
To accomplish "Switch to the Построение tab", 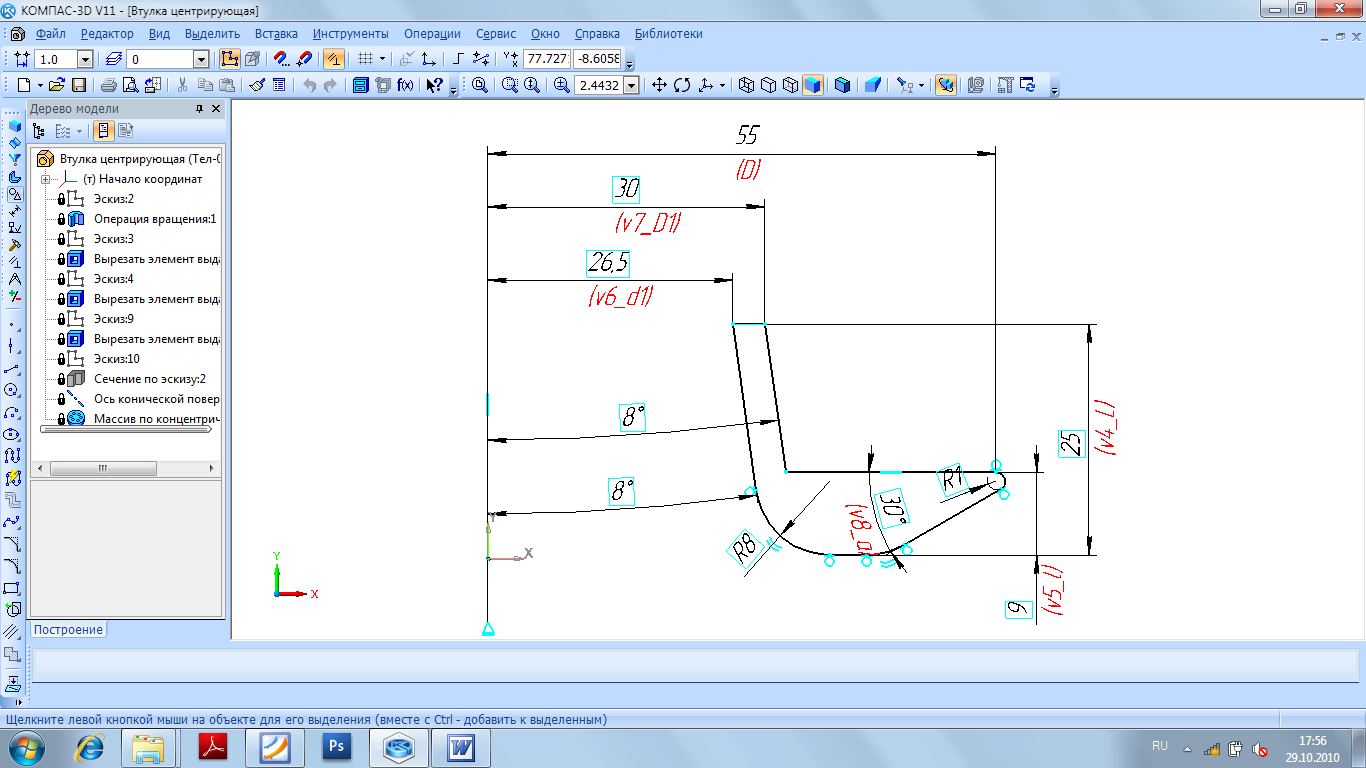I will (x=69, y=629).
